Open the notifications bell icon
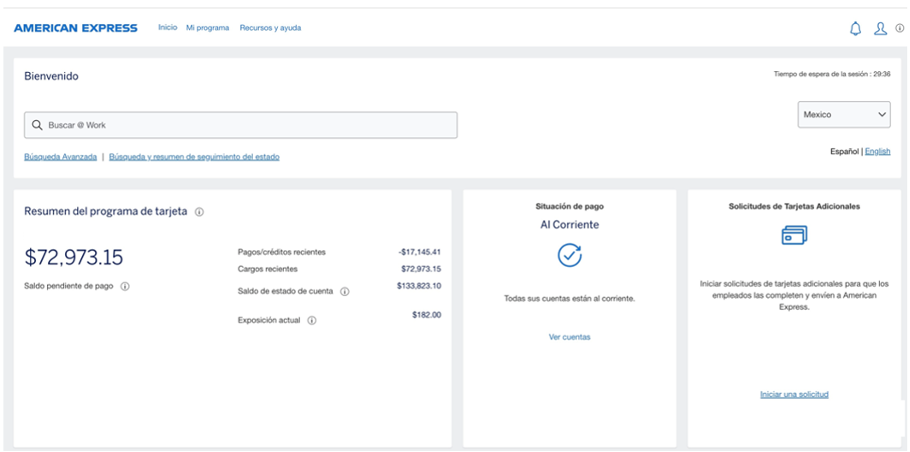The width and height of the screenshot is (910, 452). click(x=855, y=28)
